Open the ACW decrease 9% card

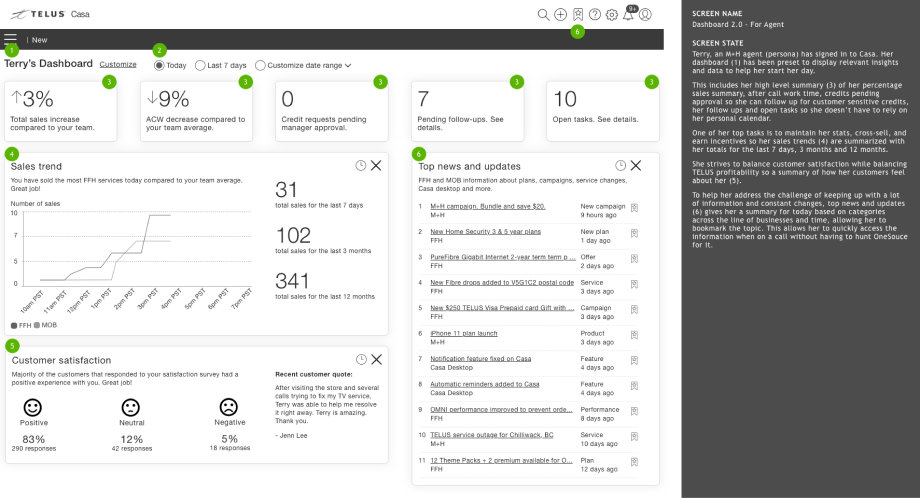[x=197, y=111]
